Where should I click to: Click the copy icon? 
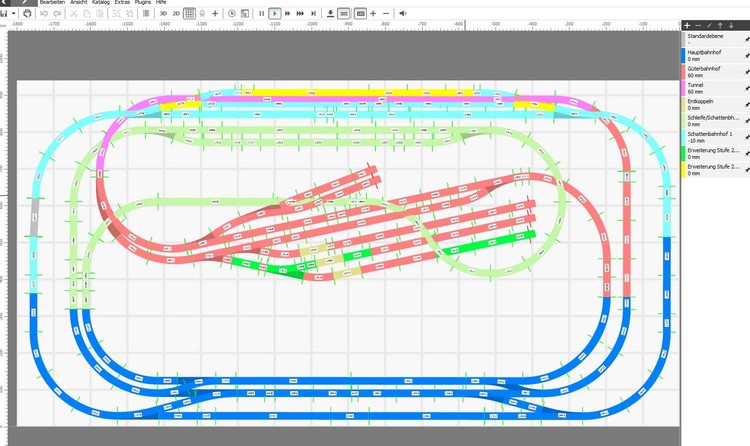point(87,13)
